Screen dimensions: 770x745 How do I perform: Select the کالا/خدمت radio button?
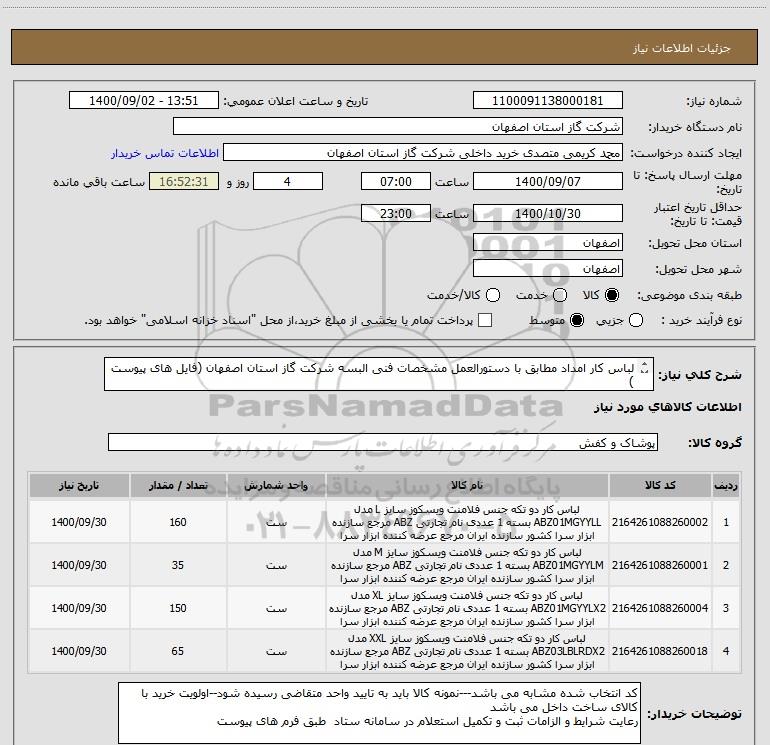point(493,295)
